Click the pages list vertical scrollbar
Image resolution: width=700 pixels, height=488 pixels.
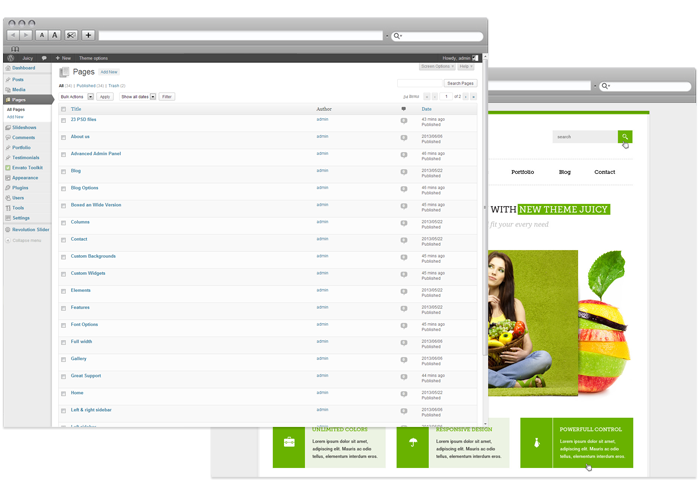tap(485, 250)
